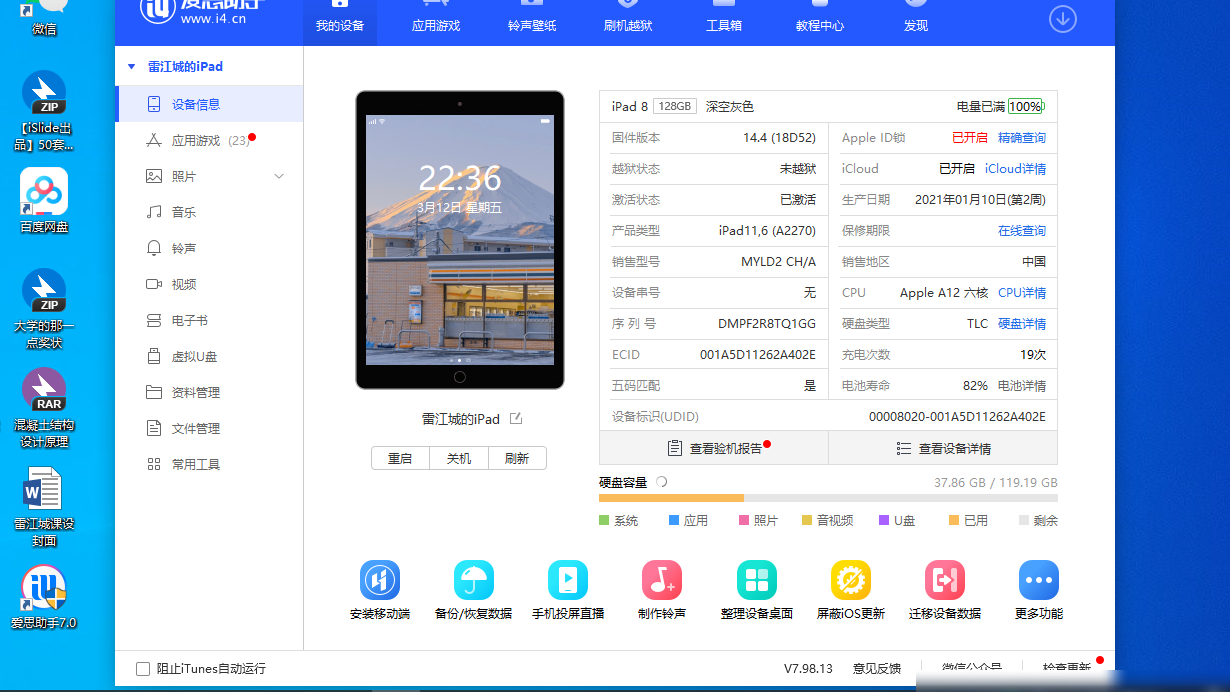Screen dimensions: 1230x692
Task: Click the 硬盘容量 usage bar
Action: tap(828, 498)
